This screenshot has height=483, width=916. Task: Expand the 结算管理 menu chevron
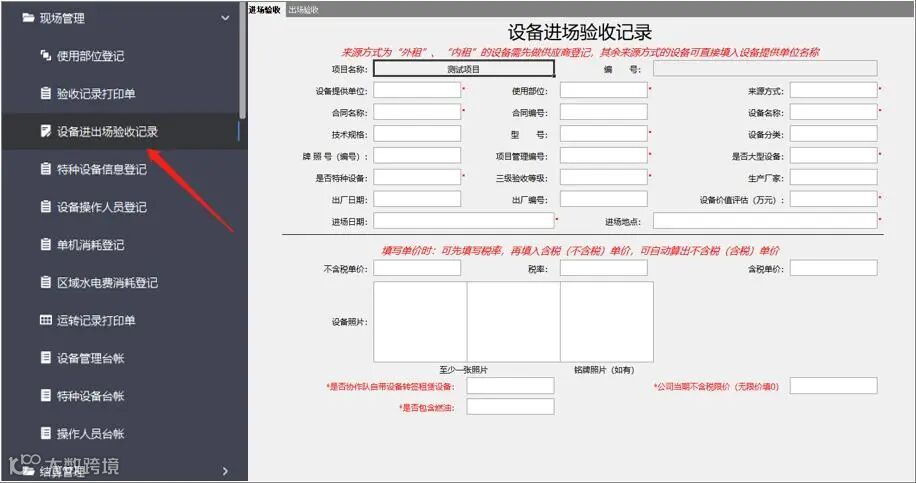pyautogui.click(x=225, y=471)
